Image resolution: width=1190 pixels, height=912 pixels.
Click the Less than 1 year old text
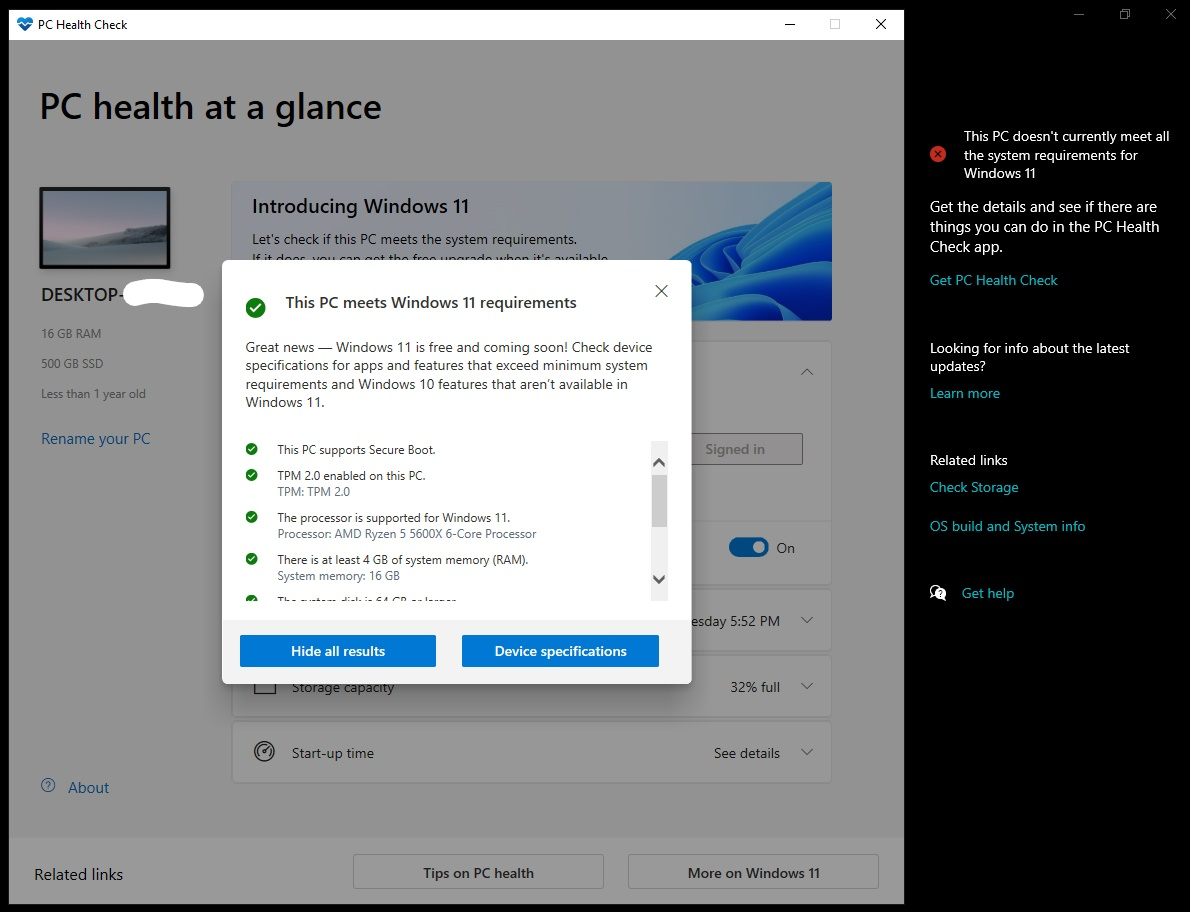pyautogui.click(x=93, y=394)
